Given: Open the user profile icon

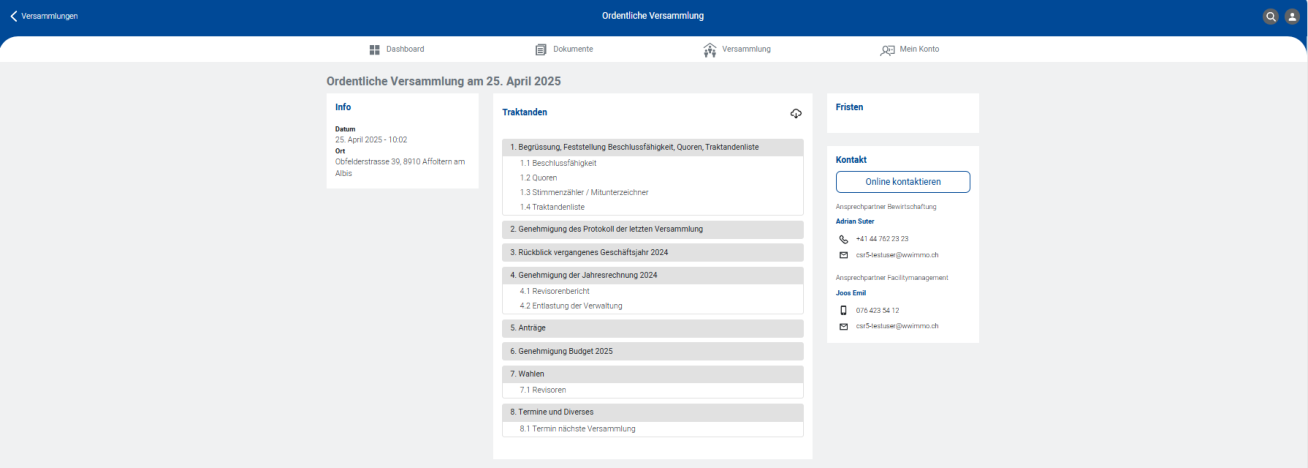Looking at the screenshot, I should coord(1291,16).
